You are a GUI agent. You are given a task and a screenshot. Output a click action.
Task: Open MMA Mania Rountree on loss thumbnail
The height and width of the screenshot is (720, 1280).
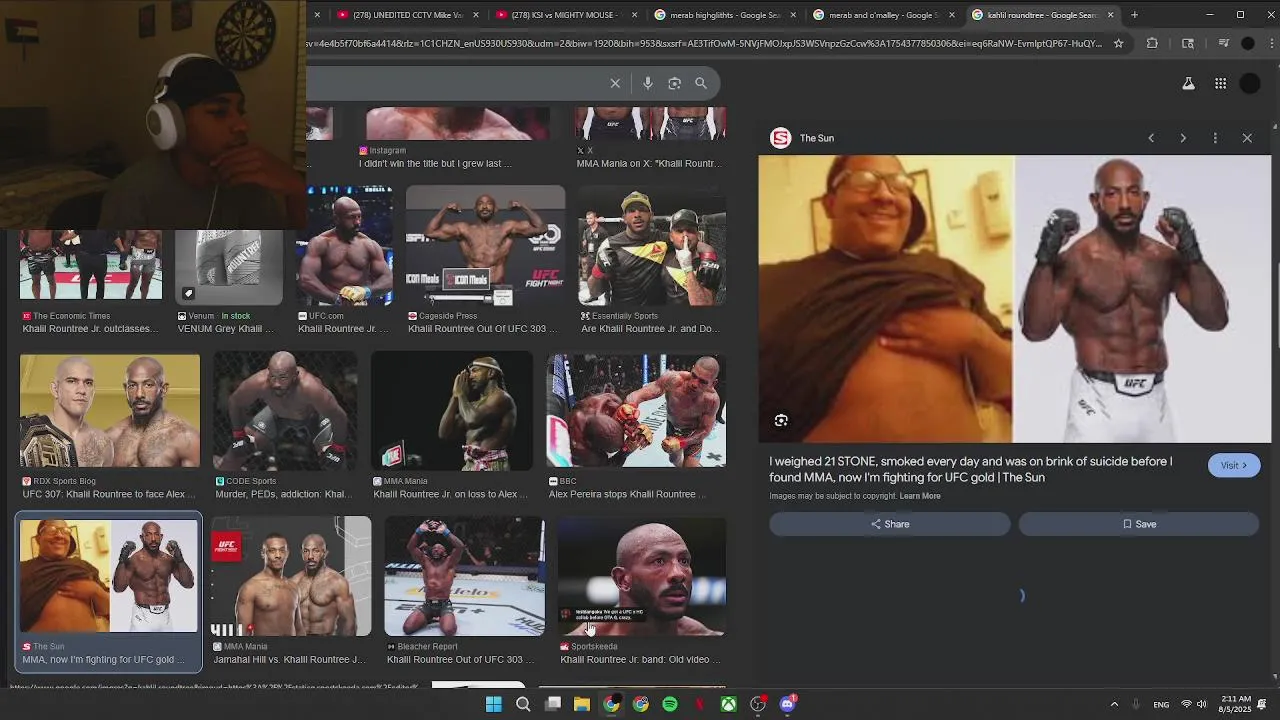pos(452,411)
